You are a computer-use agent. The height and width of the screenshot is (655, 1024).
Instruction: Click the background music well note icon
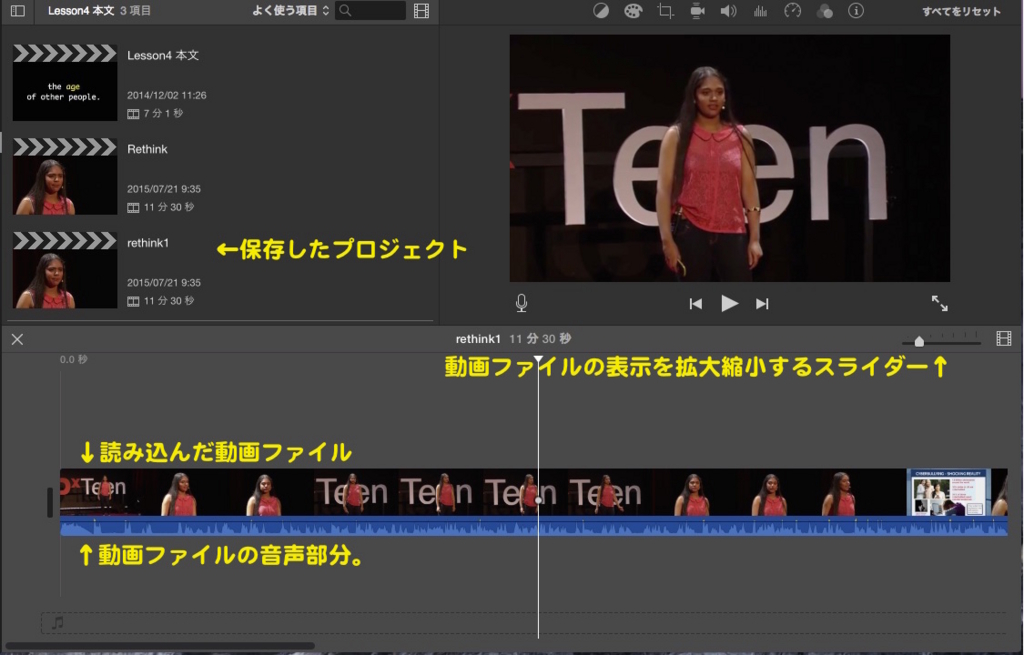pos(57,623)
